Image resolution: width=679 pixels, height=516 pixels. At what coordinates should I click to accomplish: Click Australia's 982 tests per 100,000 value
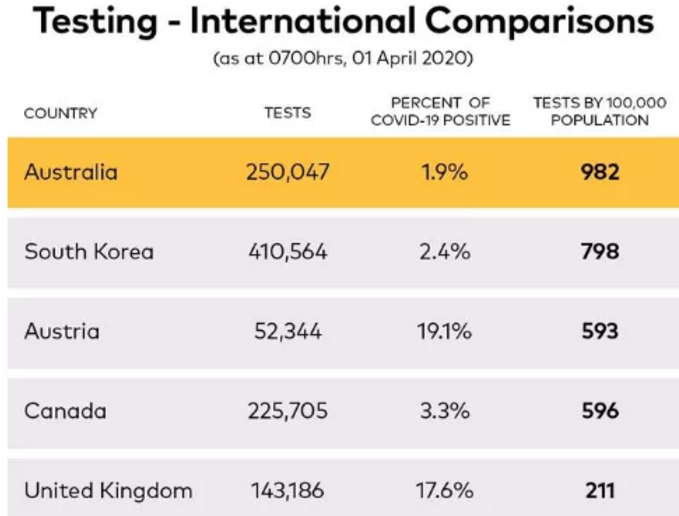600,172
